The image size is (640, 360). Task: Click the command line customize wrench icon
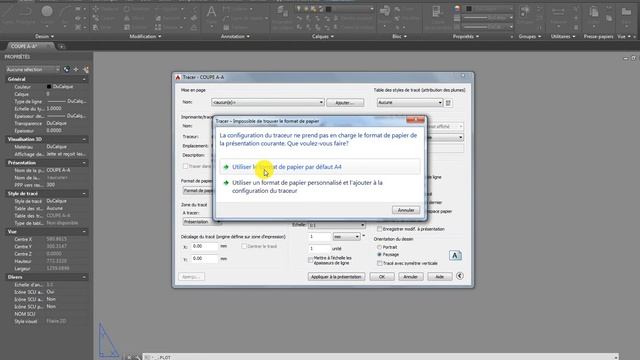coord(137,357)
